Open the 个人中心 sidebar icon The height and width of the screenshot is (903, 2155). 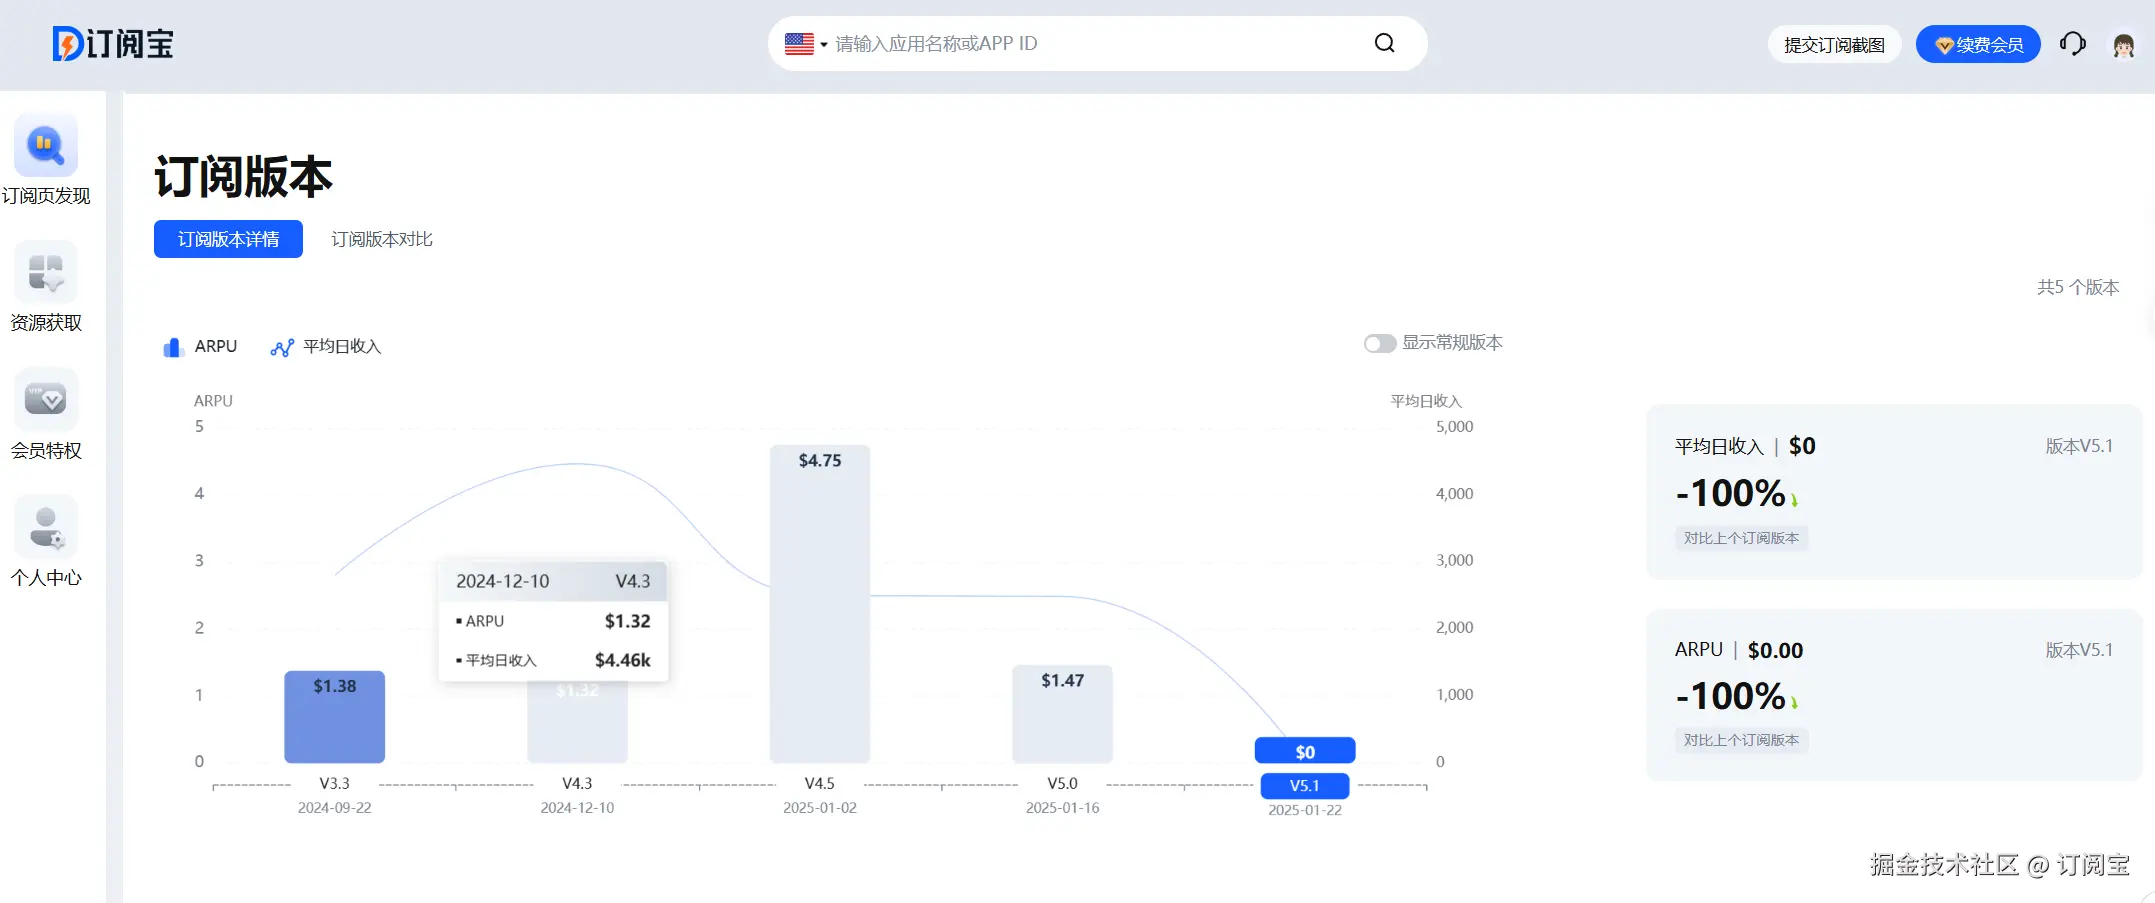tap(46, 527)
